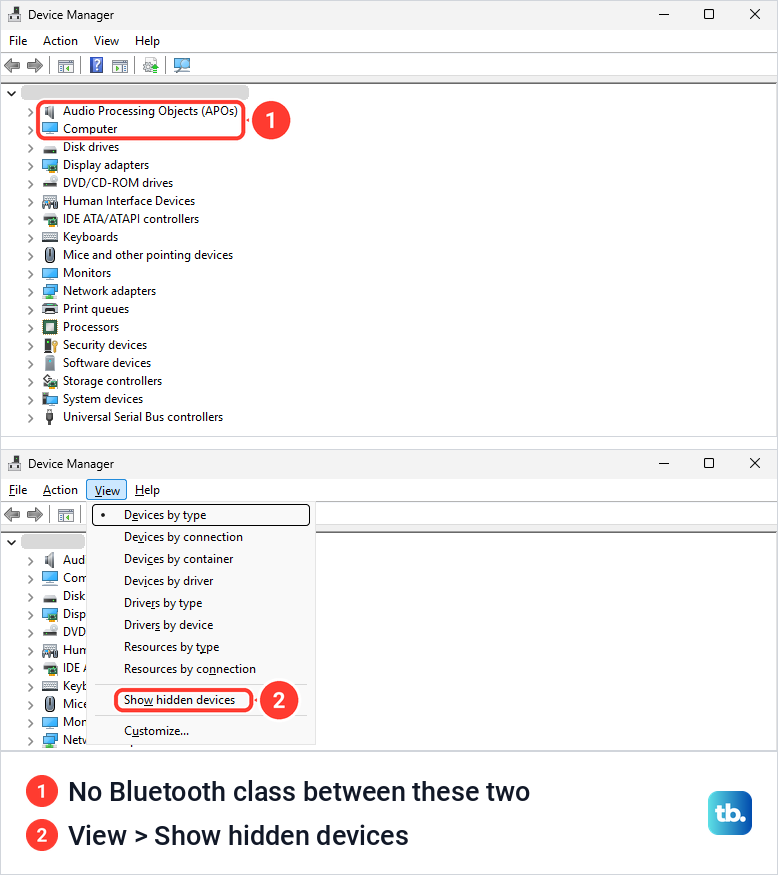Click the Security devices key icon
The width and height of the screenshot is (778, 875).
(x=50, y=345)
